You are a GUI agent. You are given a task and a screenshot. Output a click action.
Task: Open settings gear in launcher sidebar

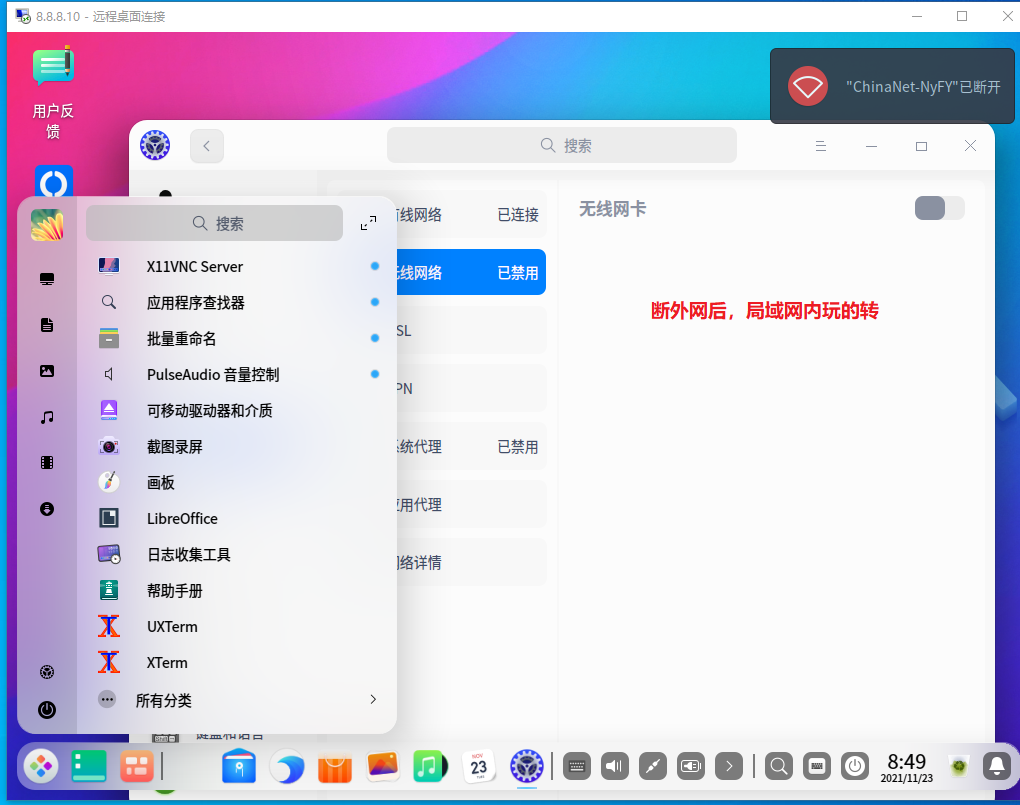[x=47, y=672]
